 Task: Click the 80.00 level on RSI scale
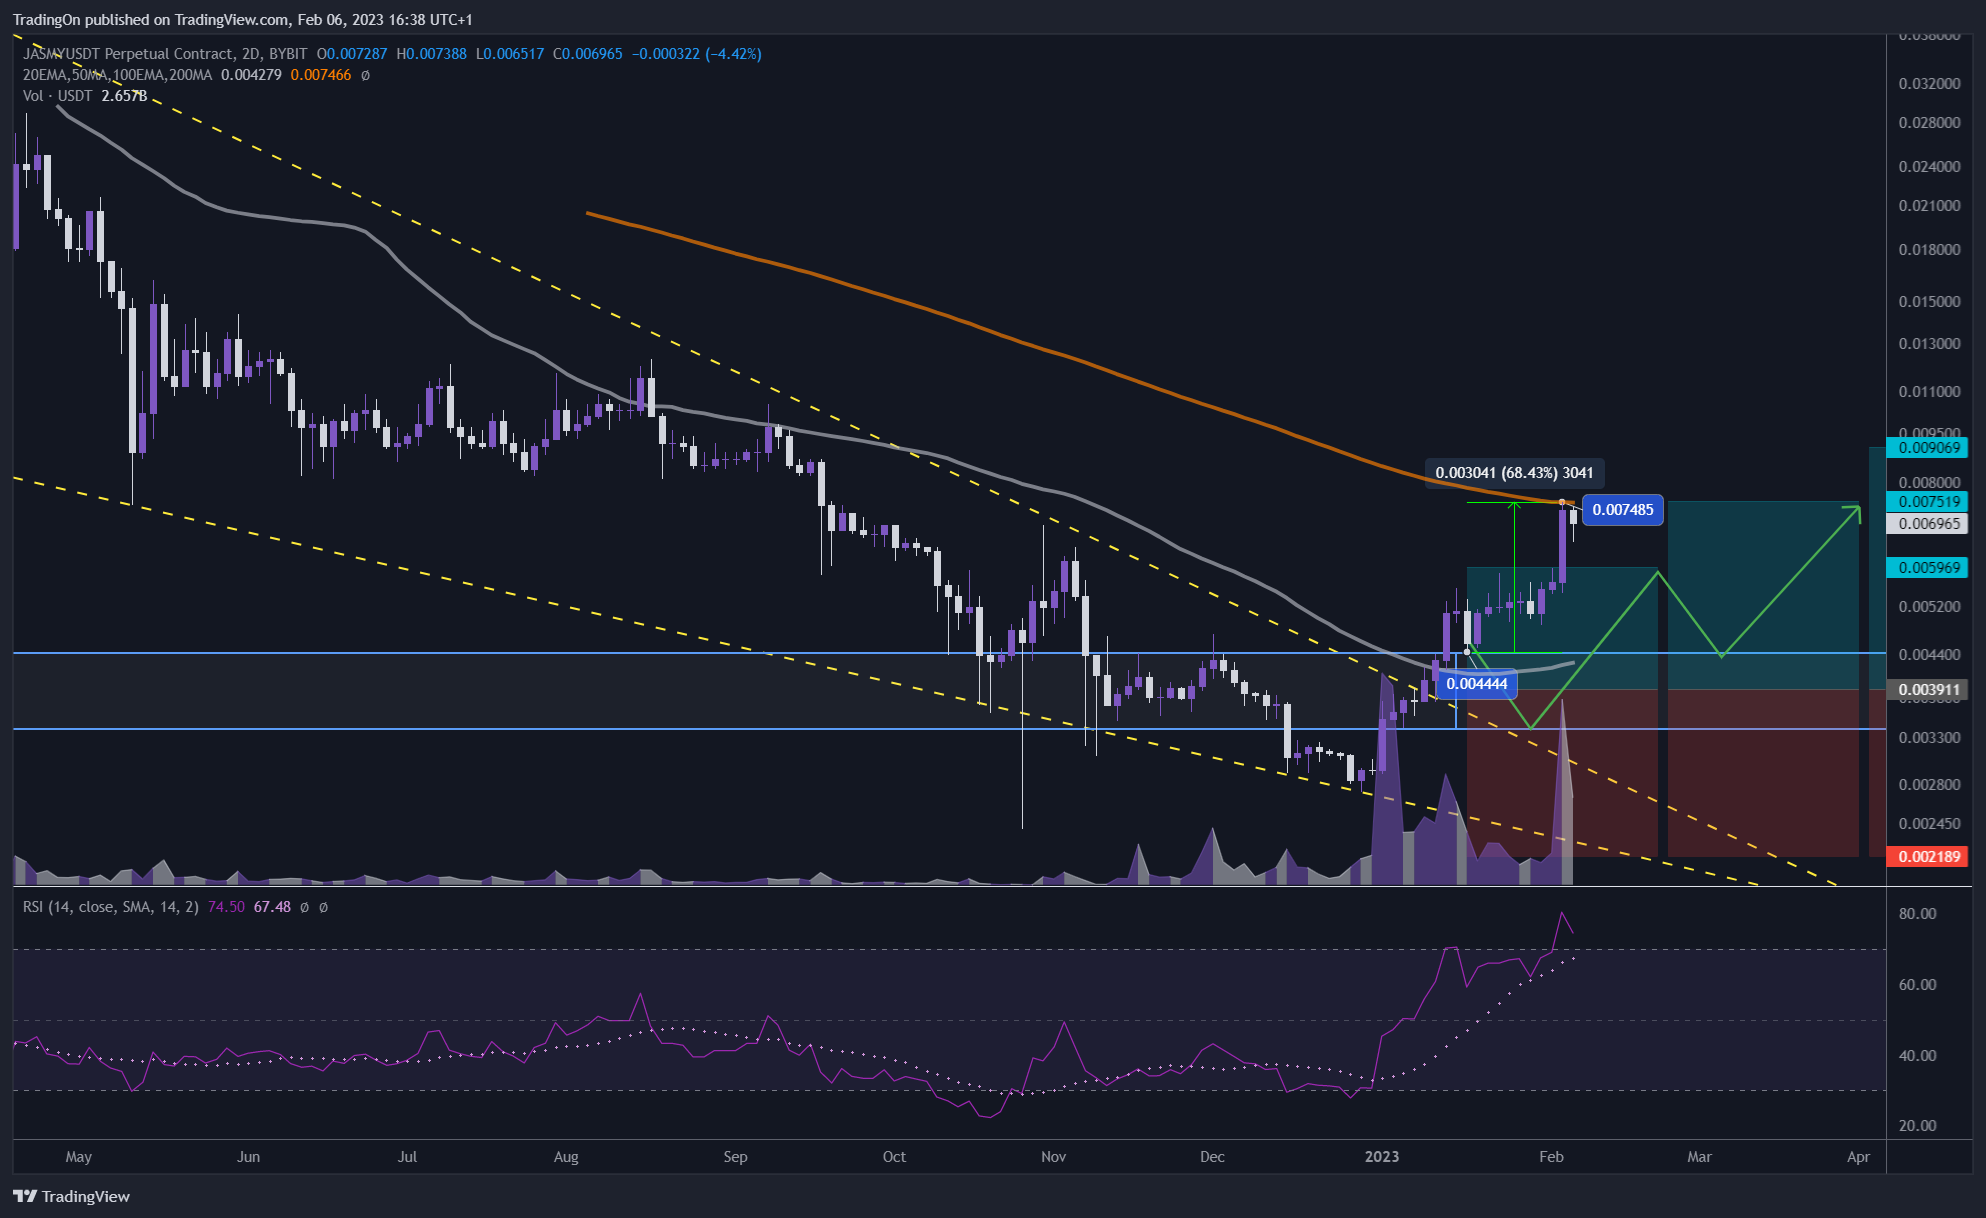[x=1917, y=914]
